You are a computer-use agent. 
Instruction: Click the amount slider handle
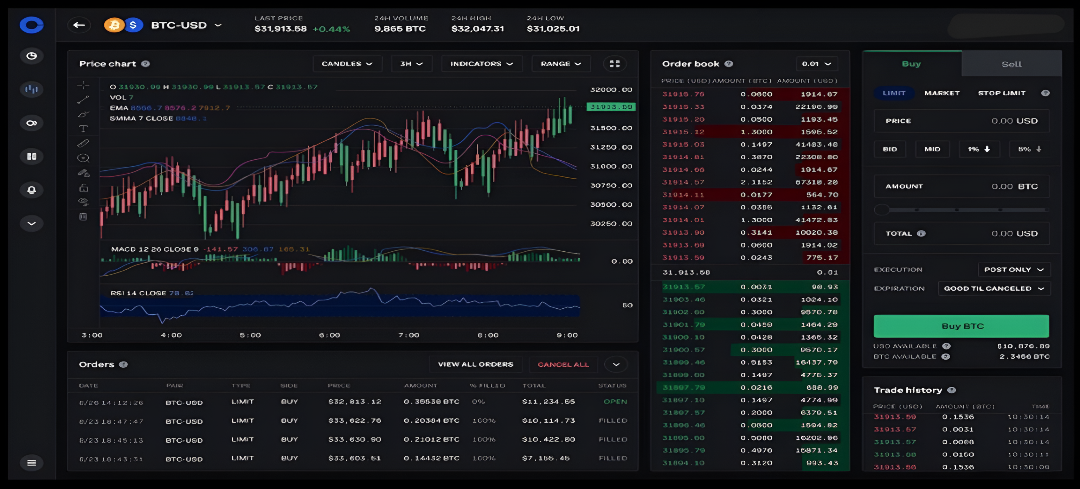pos(880,209)
